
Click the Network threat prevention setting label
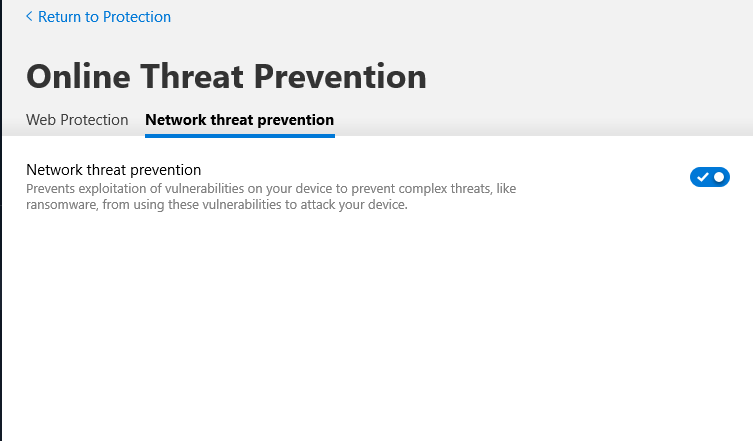(x=114, y=170)
